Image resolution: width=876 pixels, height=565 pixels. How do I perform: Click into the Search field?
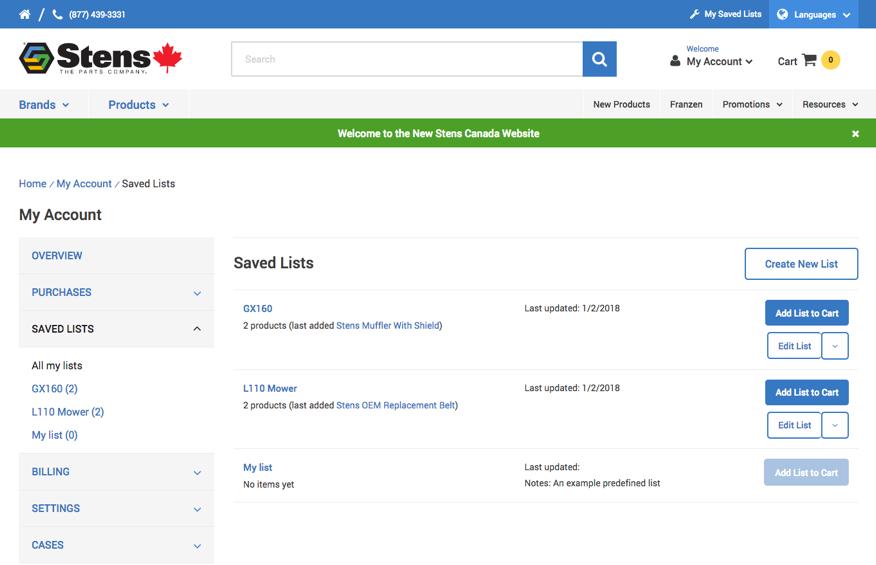coord(407,59)
